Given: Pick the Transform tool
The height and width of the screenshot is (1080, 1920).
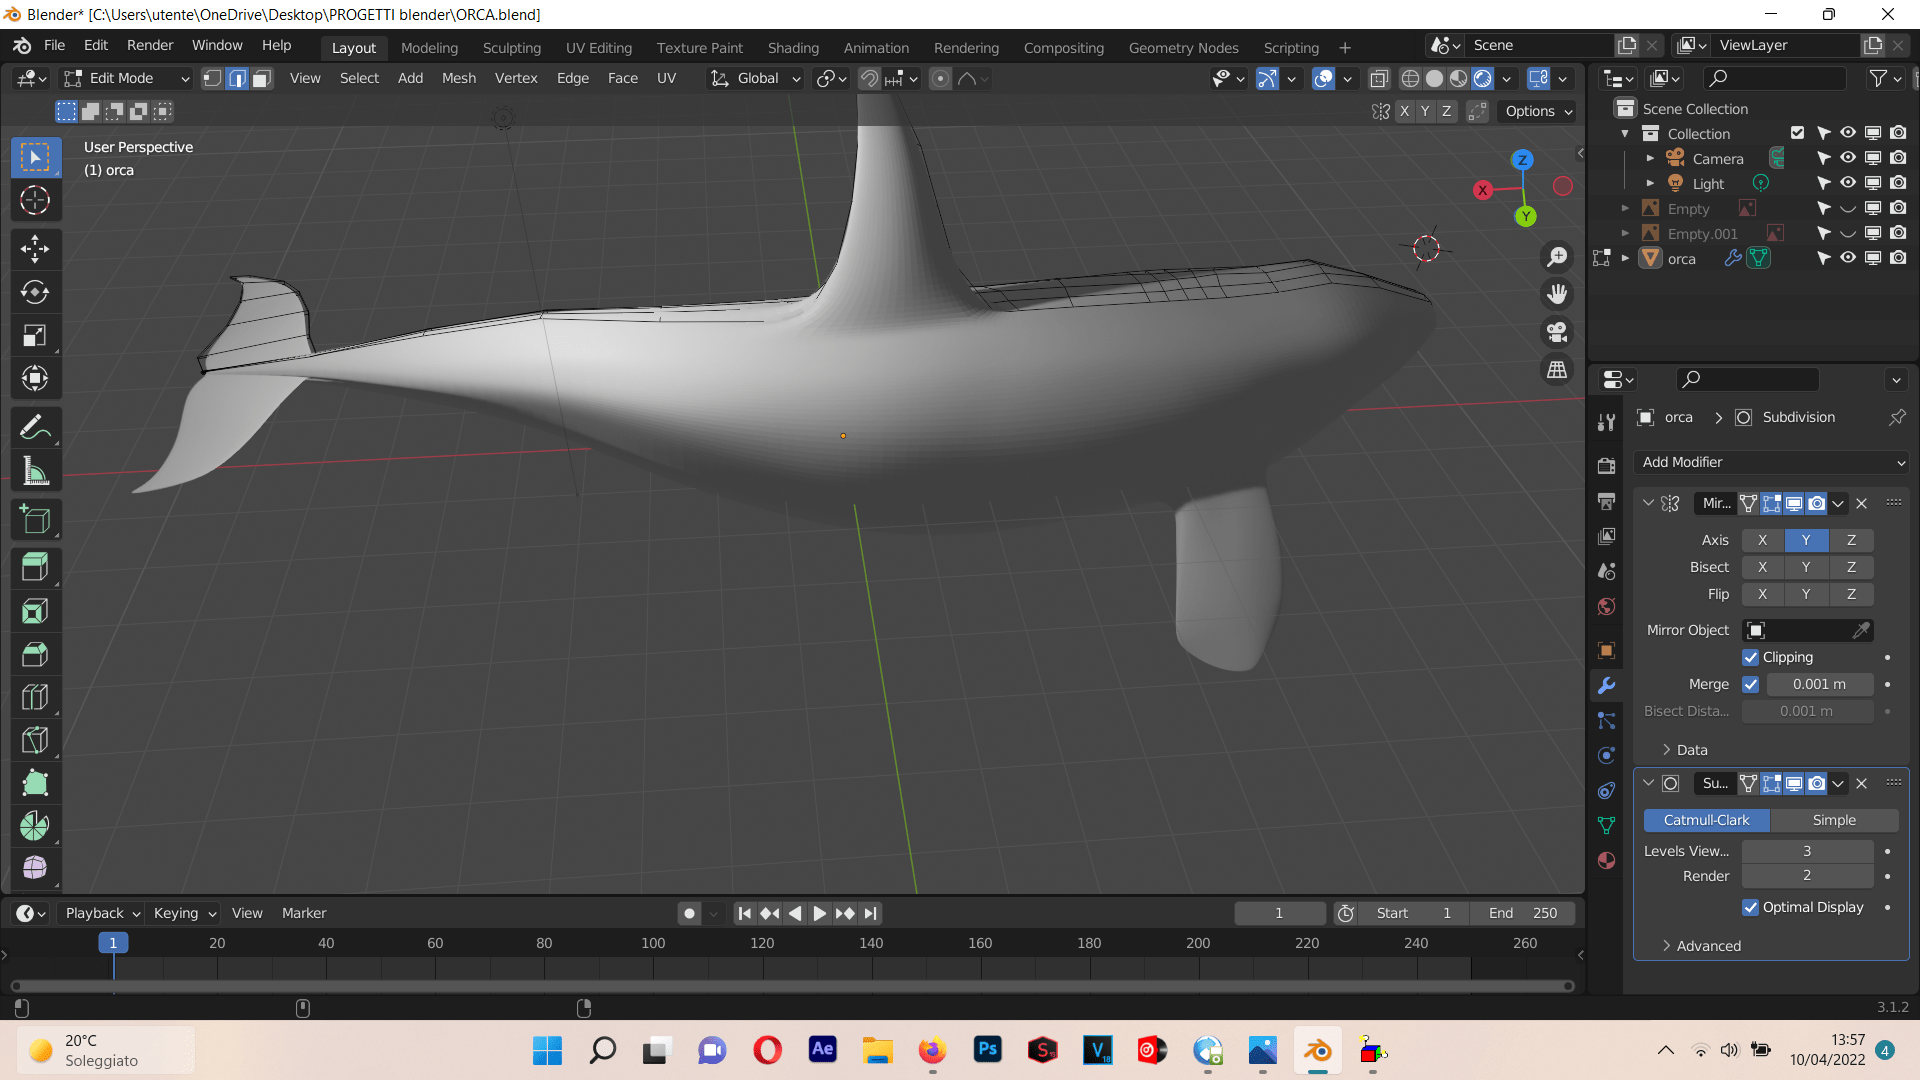Looking at the screenshot, I should tap(35, 379).
